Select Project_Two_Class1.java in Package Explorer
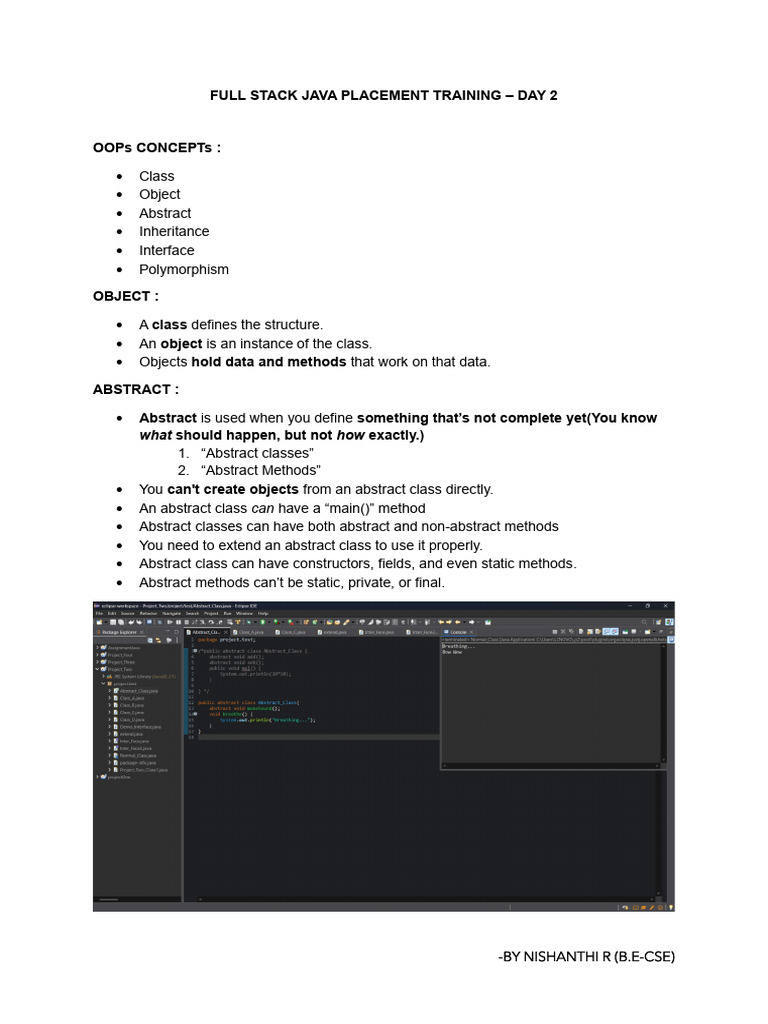 pos(144,770)
